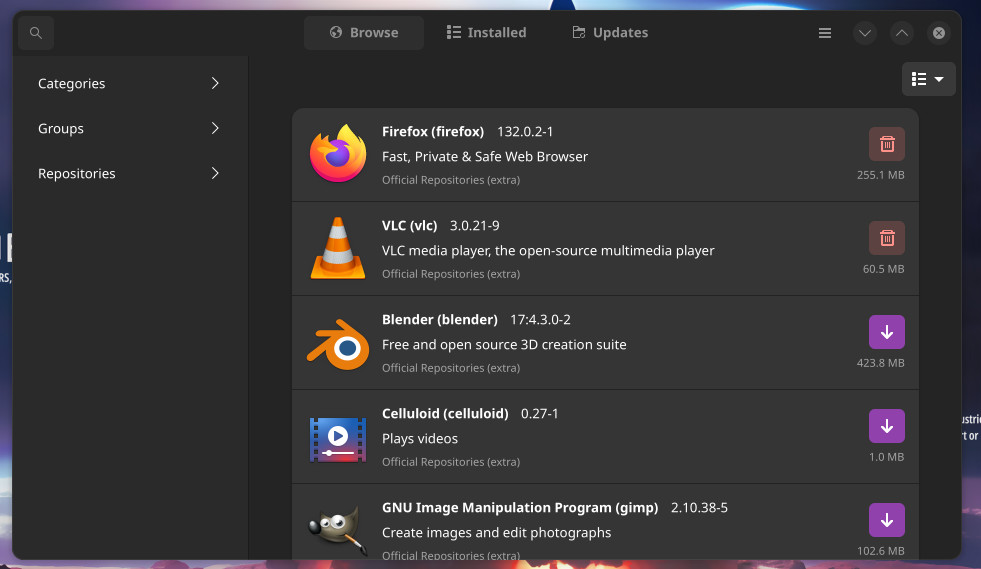Click the 255.1 MB size label
981x569 pixels.
tap(880, 175)
